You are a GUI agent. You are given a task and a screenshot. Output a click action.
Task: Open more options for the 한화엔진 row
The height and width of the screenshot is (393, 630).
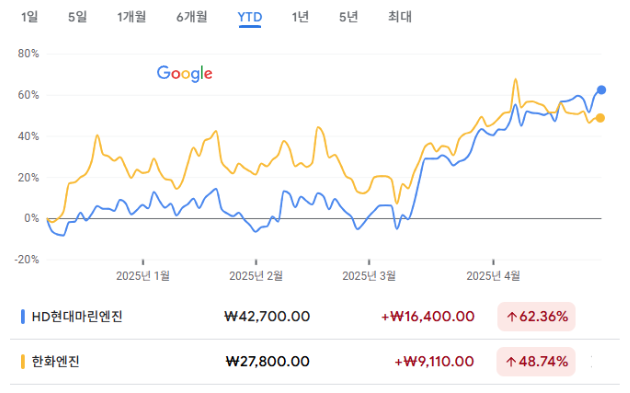pyautogui.click(x=592, y=362)
